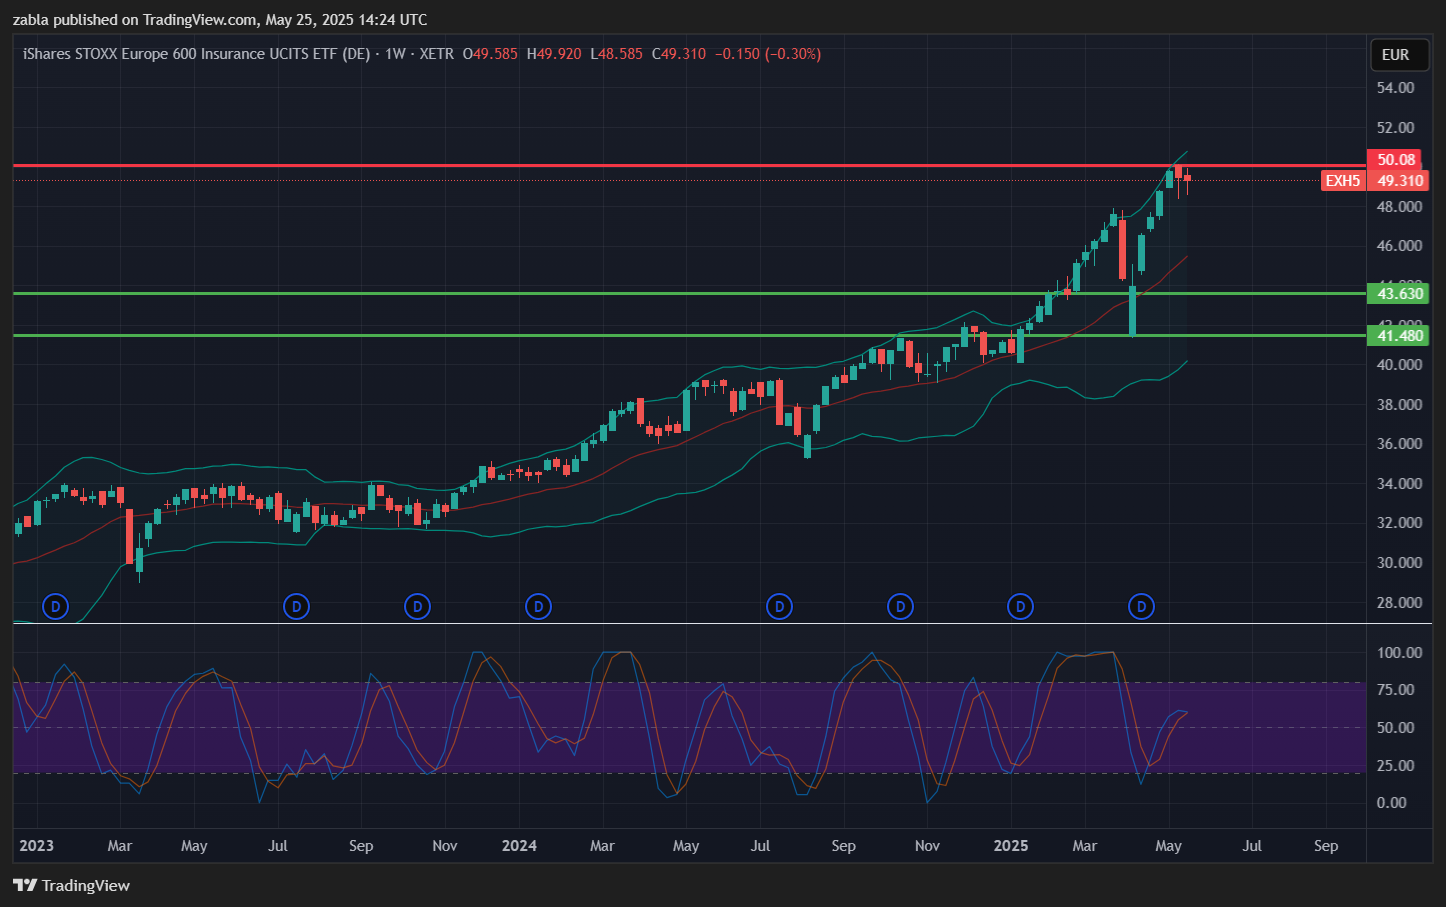The width and height of the screenshot is (1446, 907).
Task: Click the TradingView logo at bottom left
Action: point(72,885)
